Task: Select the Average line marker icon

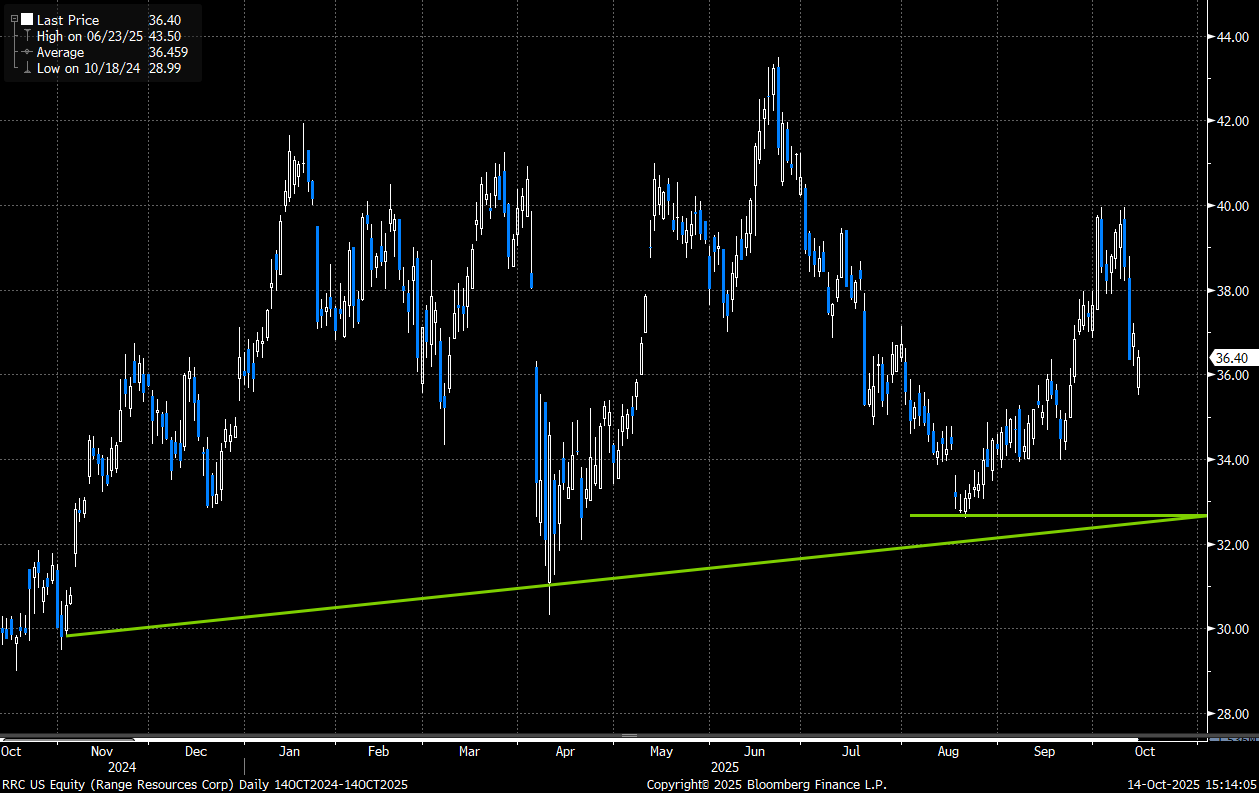Action: click(x=26, y=52)
